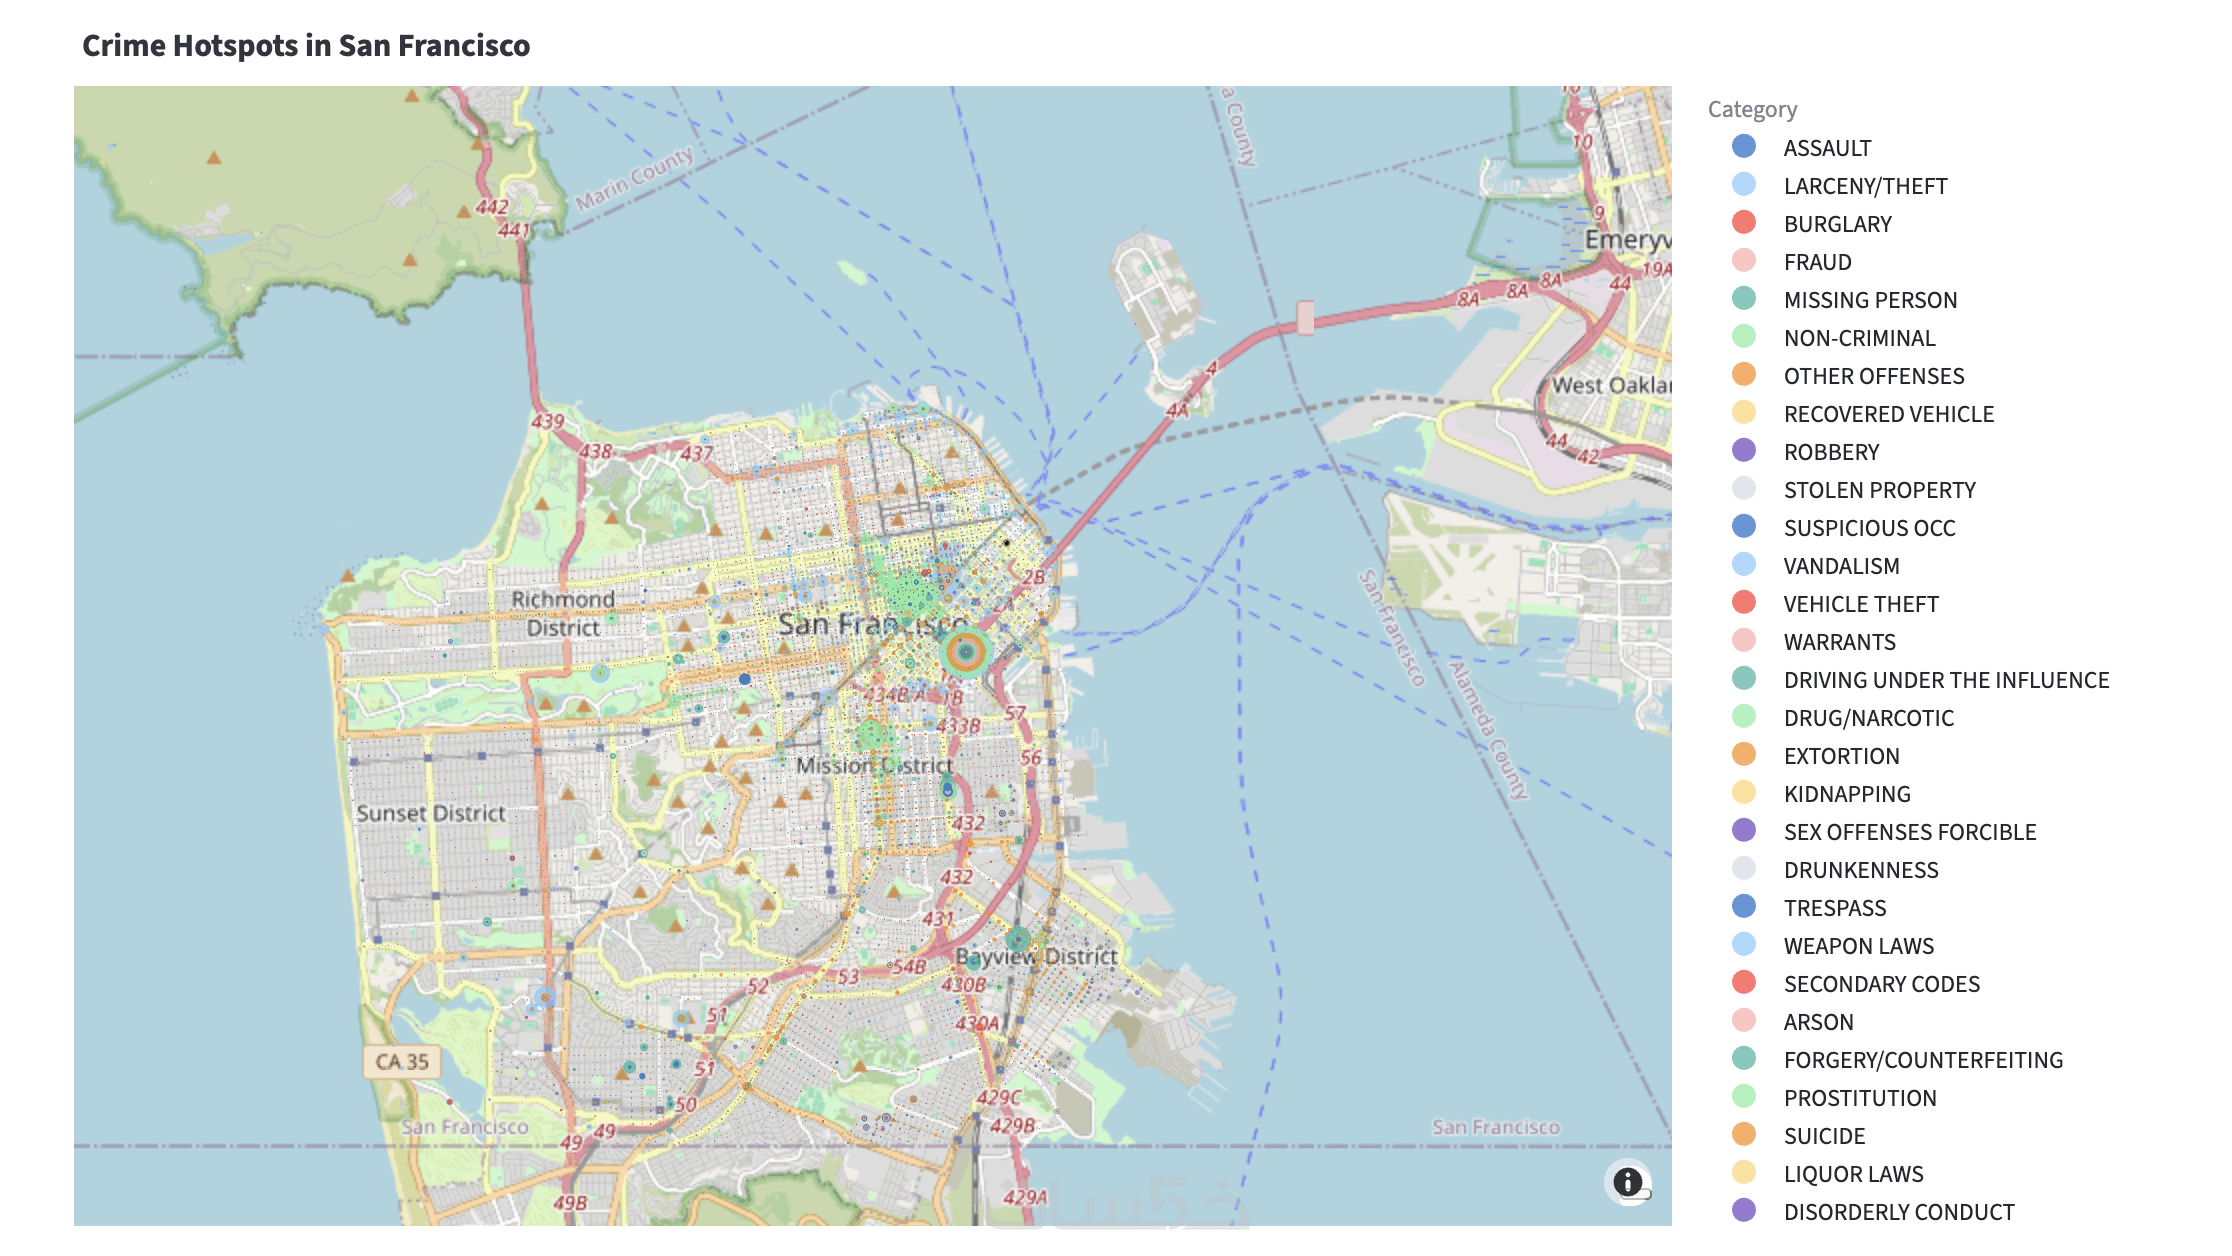Click the SUICIDE orange legend circle
Screen dimensions: 2232x1256
1744,1135
